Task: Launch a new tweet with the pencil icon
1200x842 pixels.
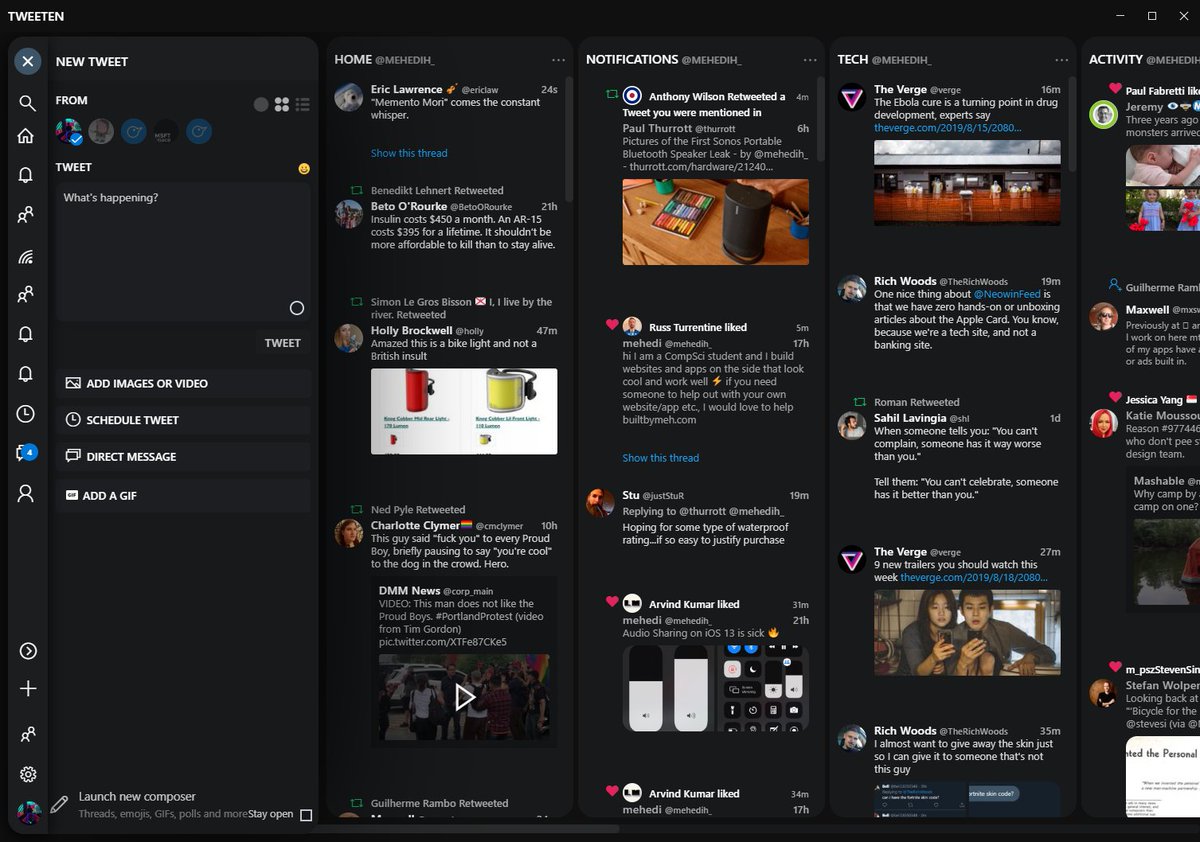Action: point(58,803)
